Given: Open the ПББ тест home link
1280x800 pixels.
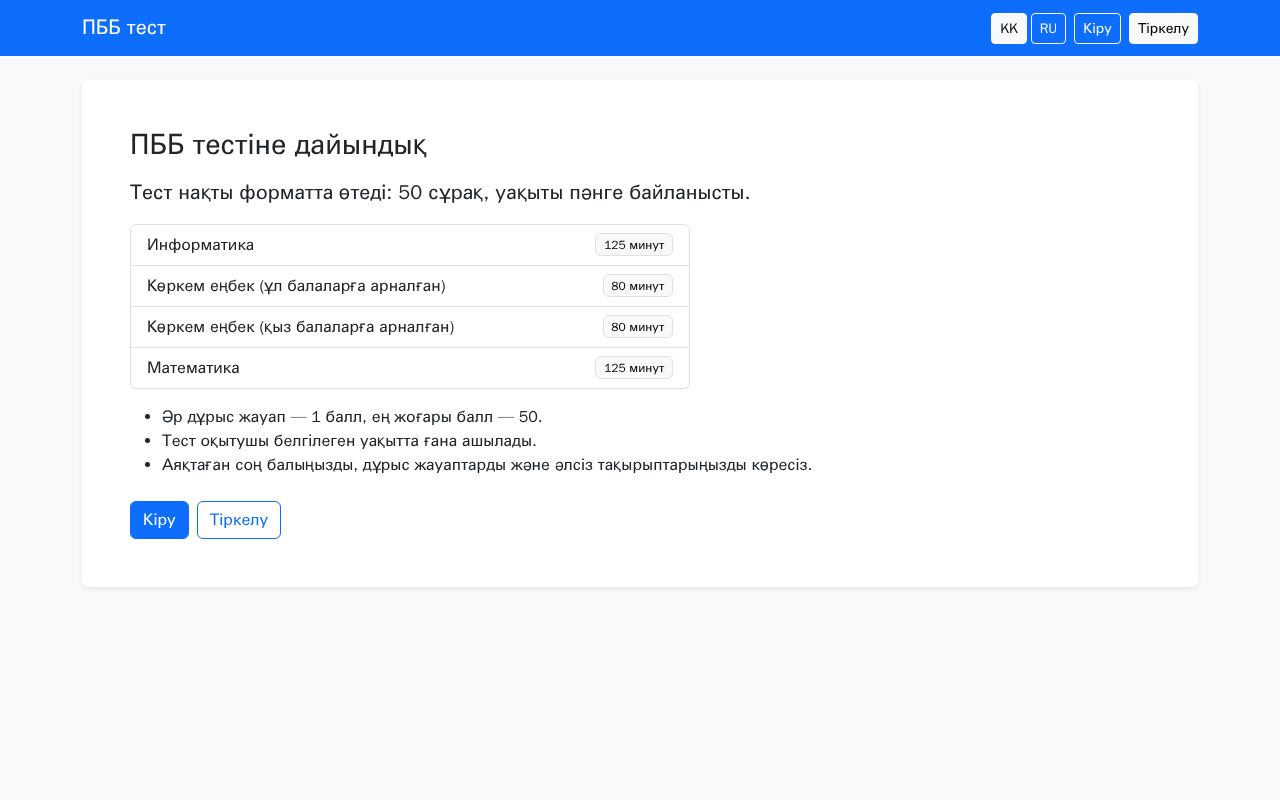Looking at the screenshot, I should point(124,28).
